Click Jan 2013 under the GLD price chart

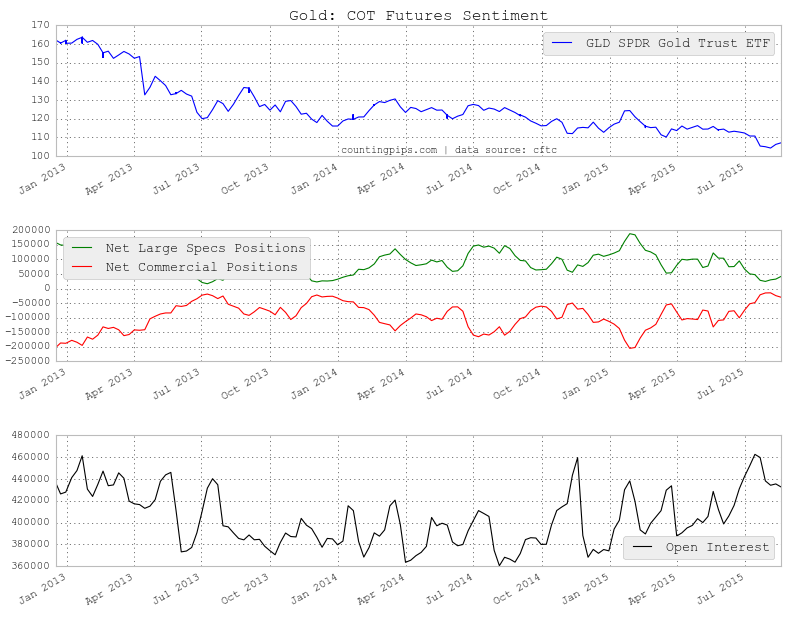(42, 179)
